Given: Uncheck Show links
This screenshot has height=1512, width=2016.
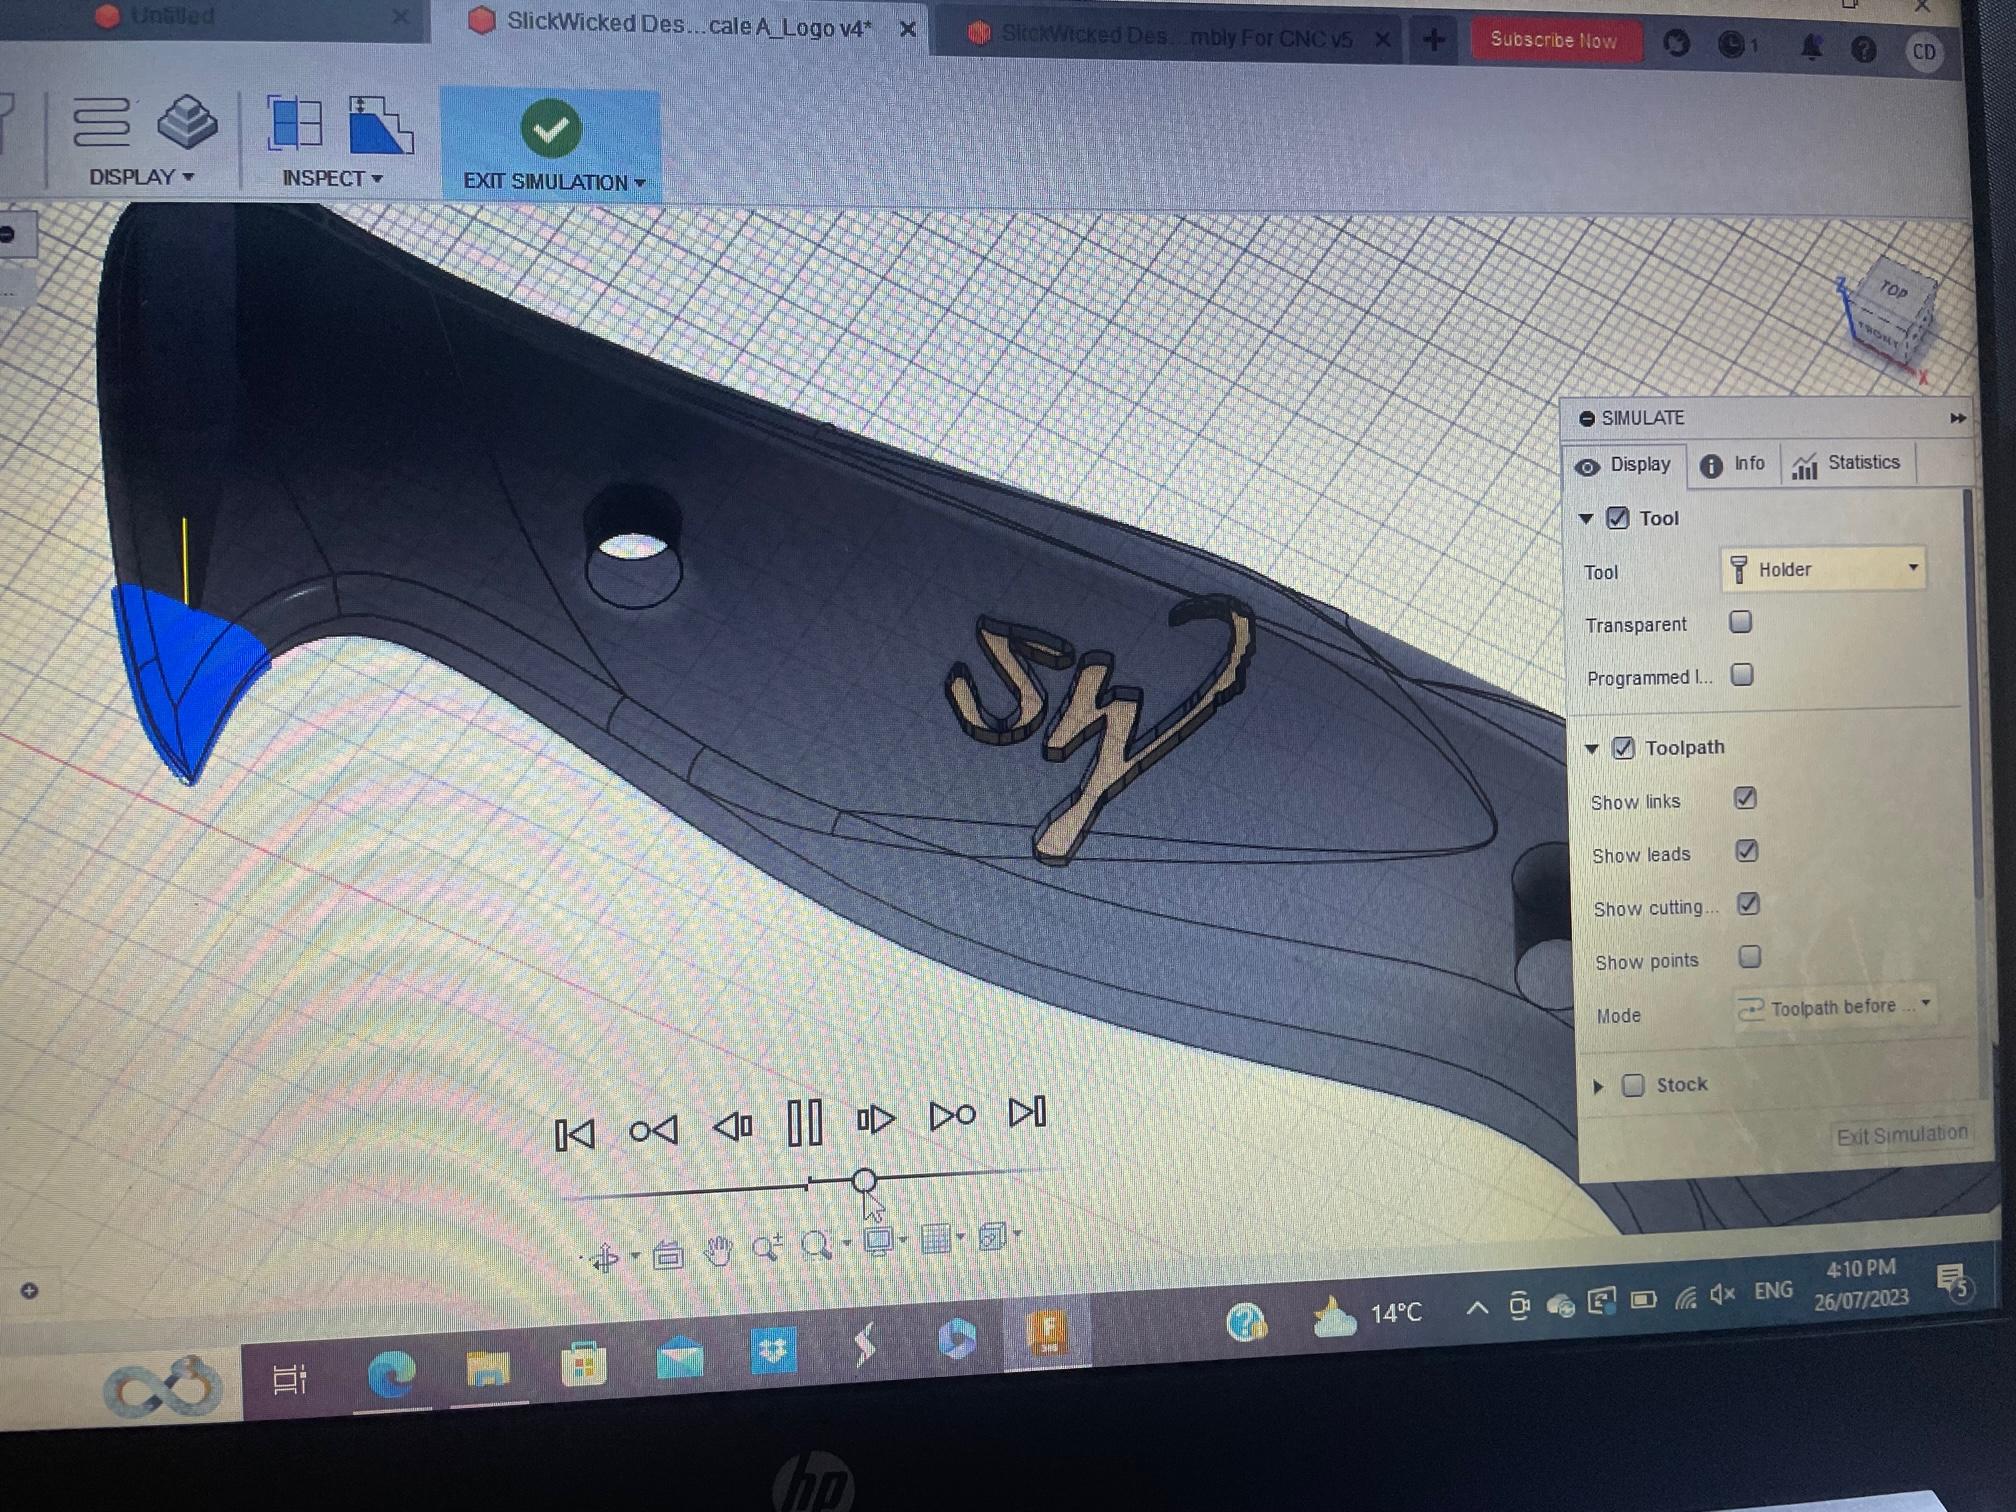Looking at the screenshot, I should click(x=1746, y=798).
